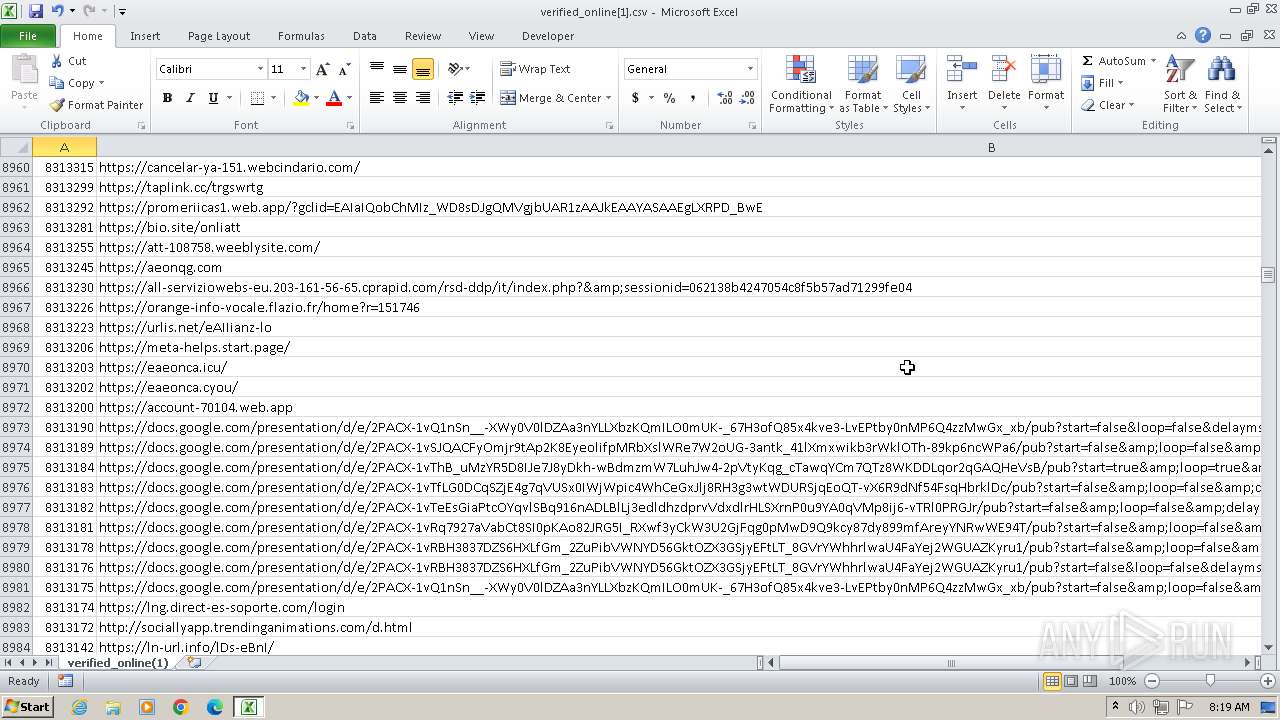Click the Merge & Center button
This screenshot has height=720, width=1280.
click(551, 98)
